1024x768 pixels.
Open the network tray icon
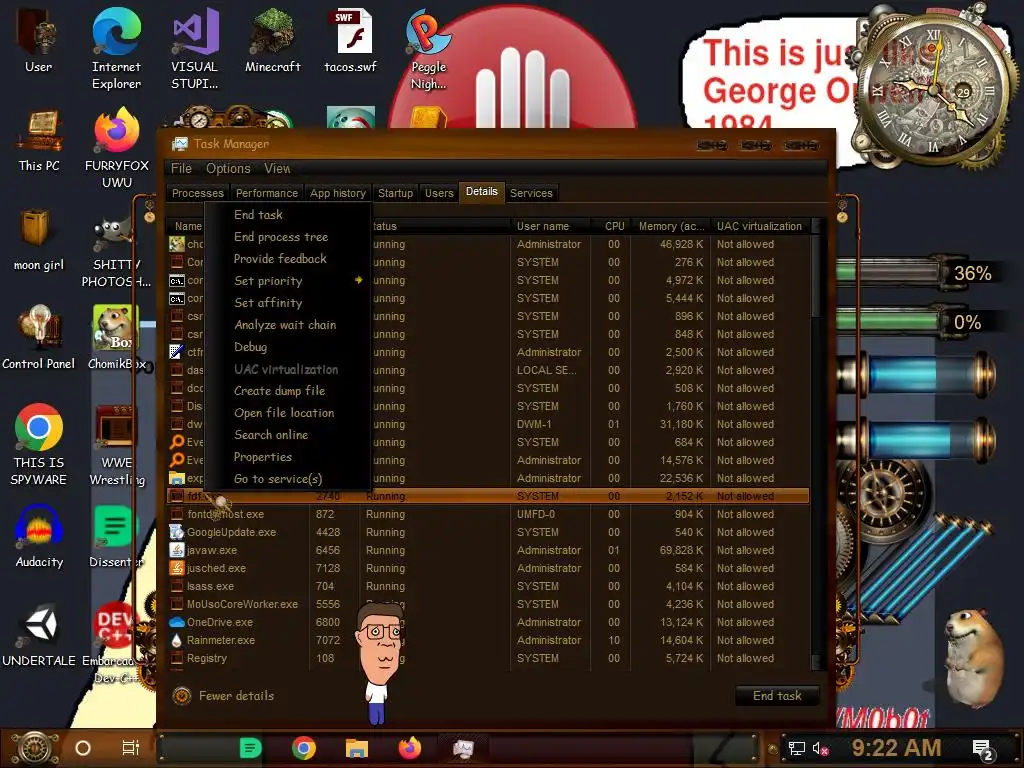tap(796, 748)
